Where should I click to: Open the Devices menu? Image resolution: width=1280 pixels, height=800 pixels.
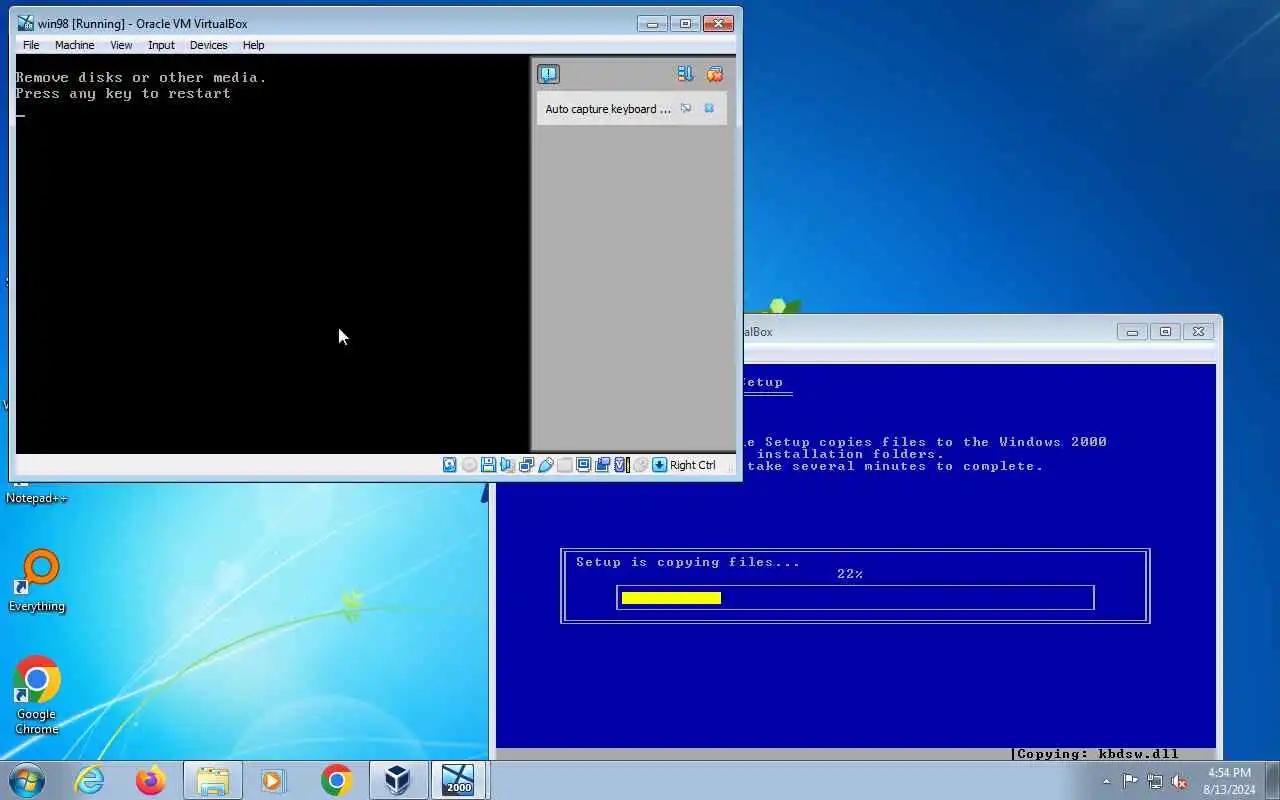click(209, 45)
